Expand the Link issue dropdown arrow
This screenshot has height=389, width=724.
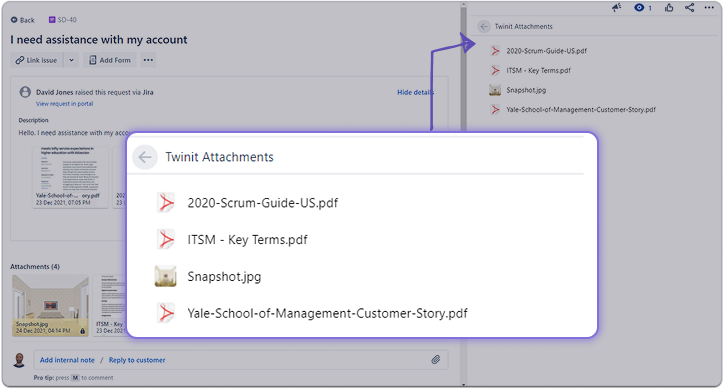pyautogui.click(x=71, y=60)
